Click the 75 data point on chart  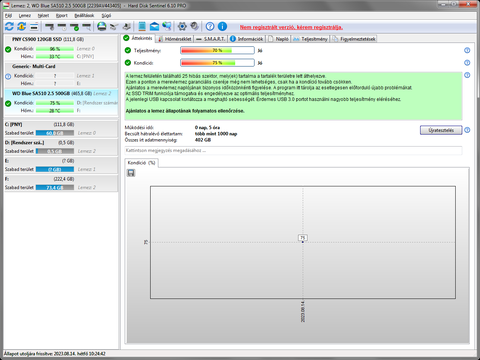[303, 242]
